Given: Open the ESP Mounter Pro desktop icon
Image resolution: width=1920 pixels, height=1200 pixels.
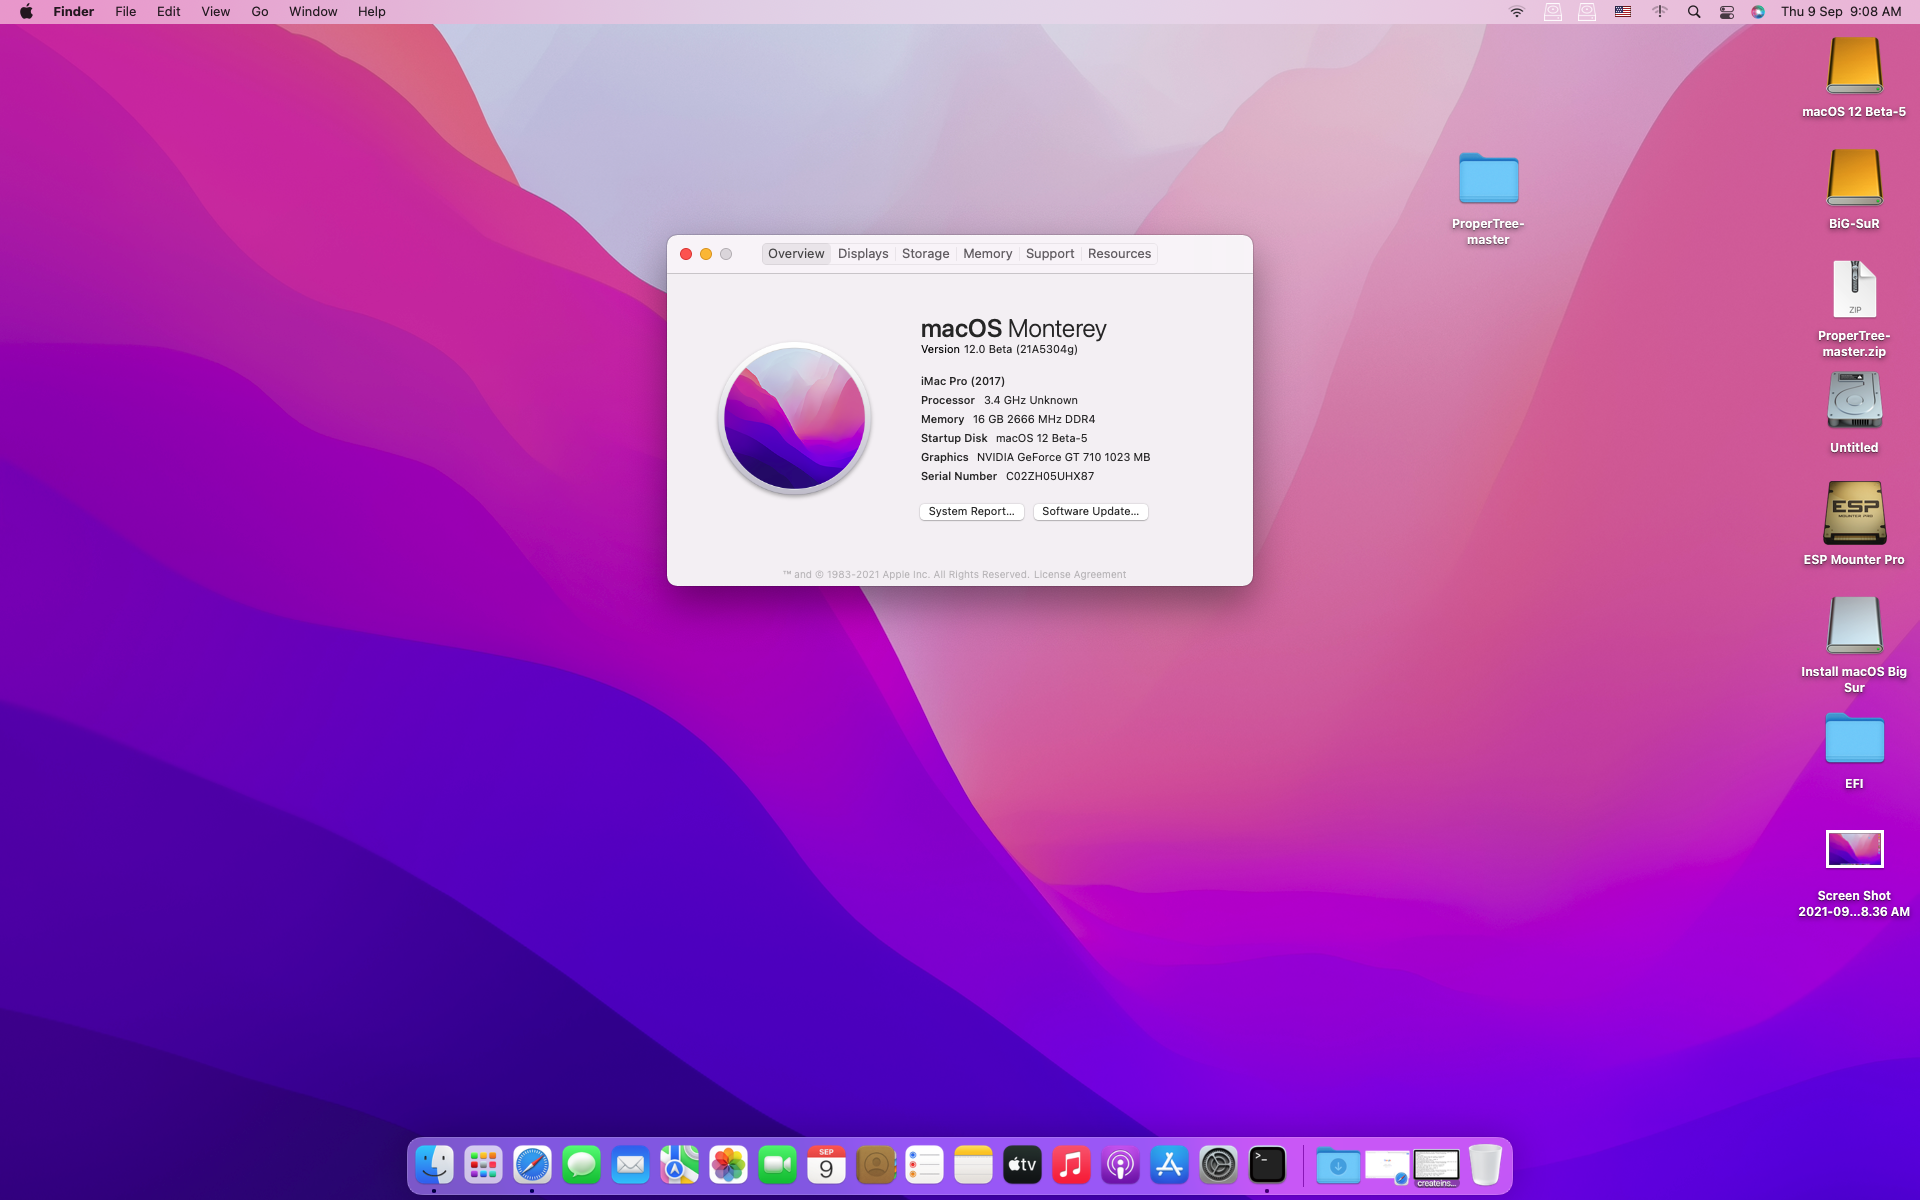Looking at the screenshot, I should click(x=1854, y=514).
